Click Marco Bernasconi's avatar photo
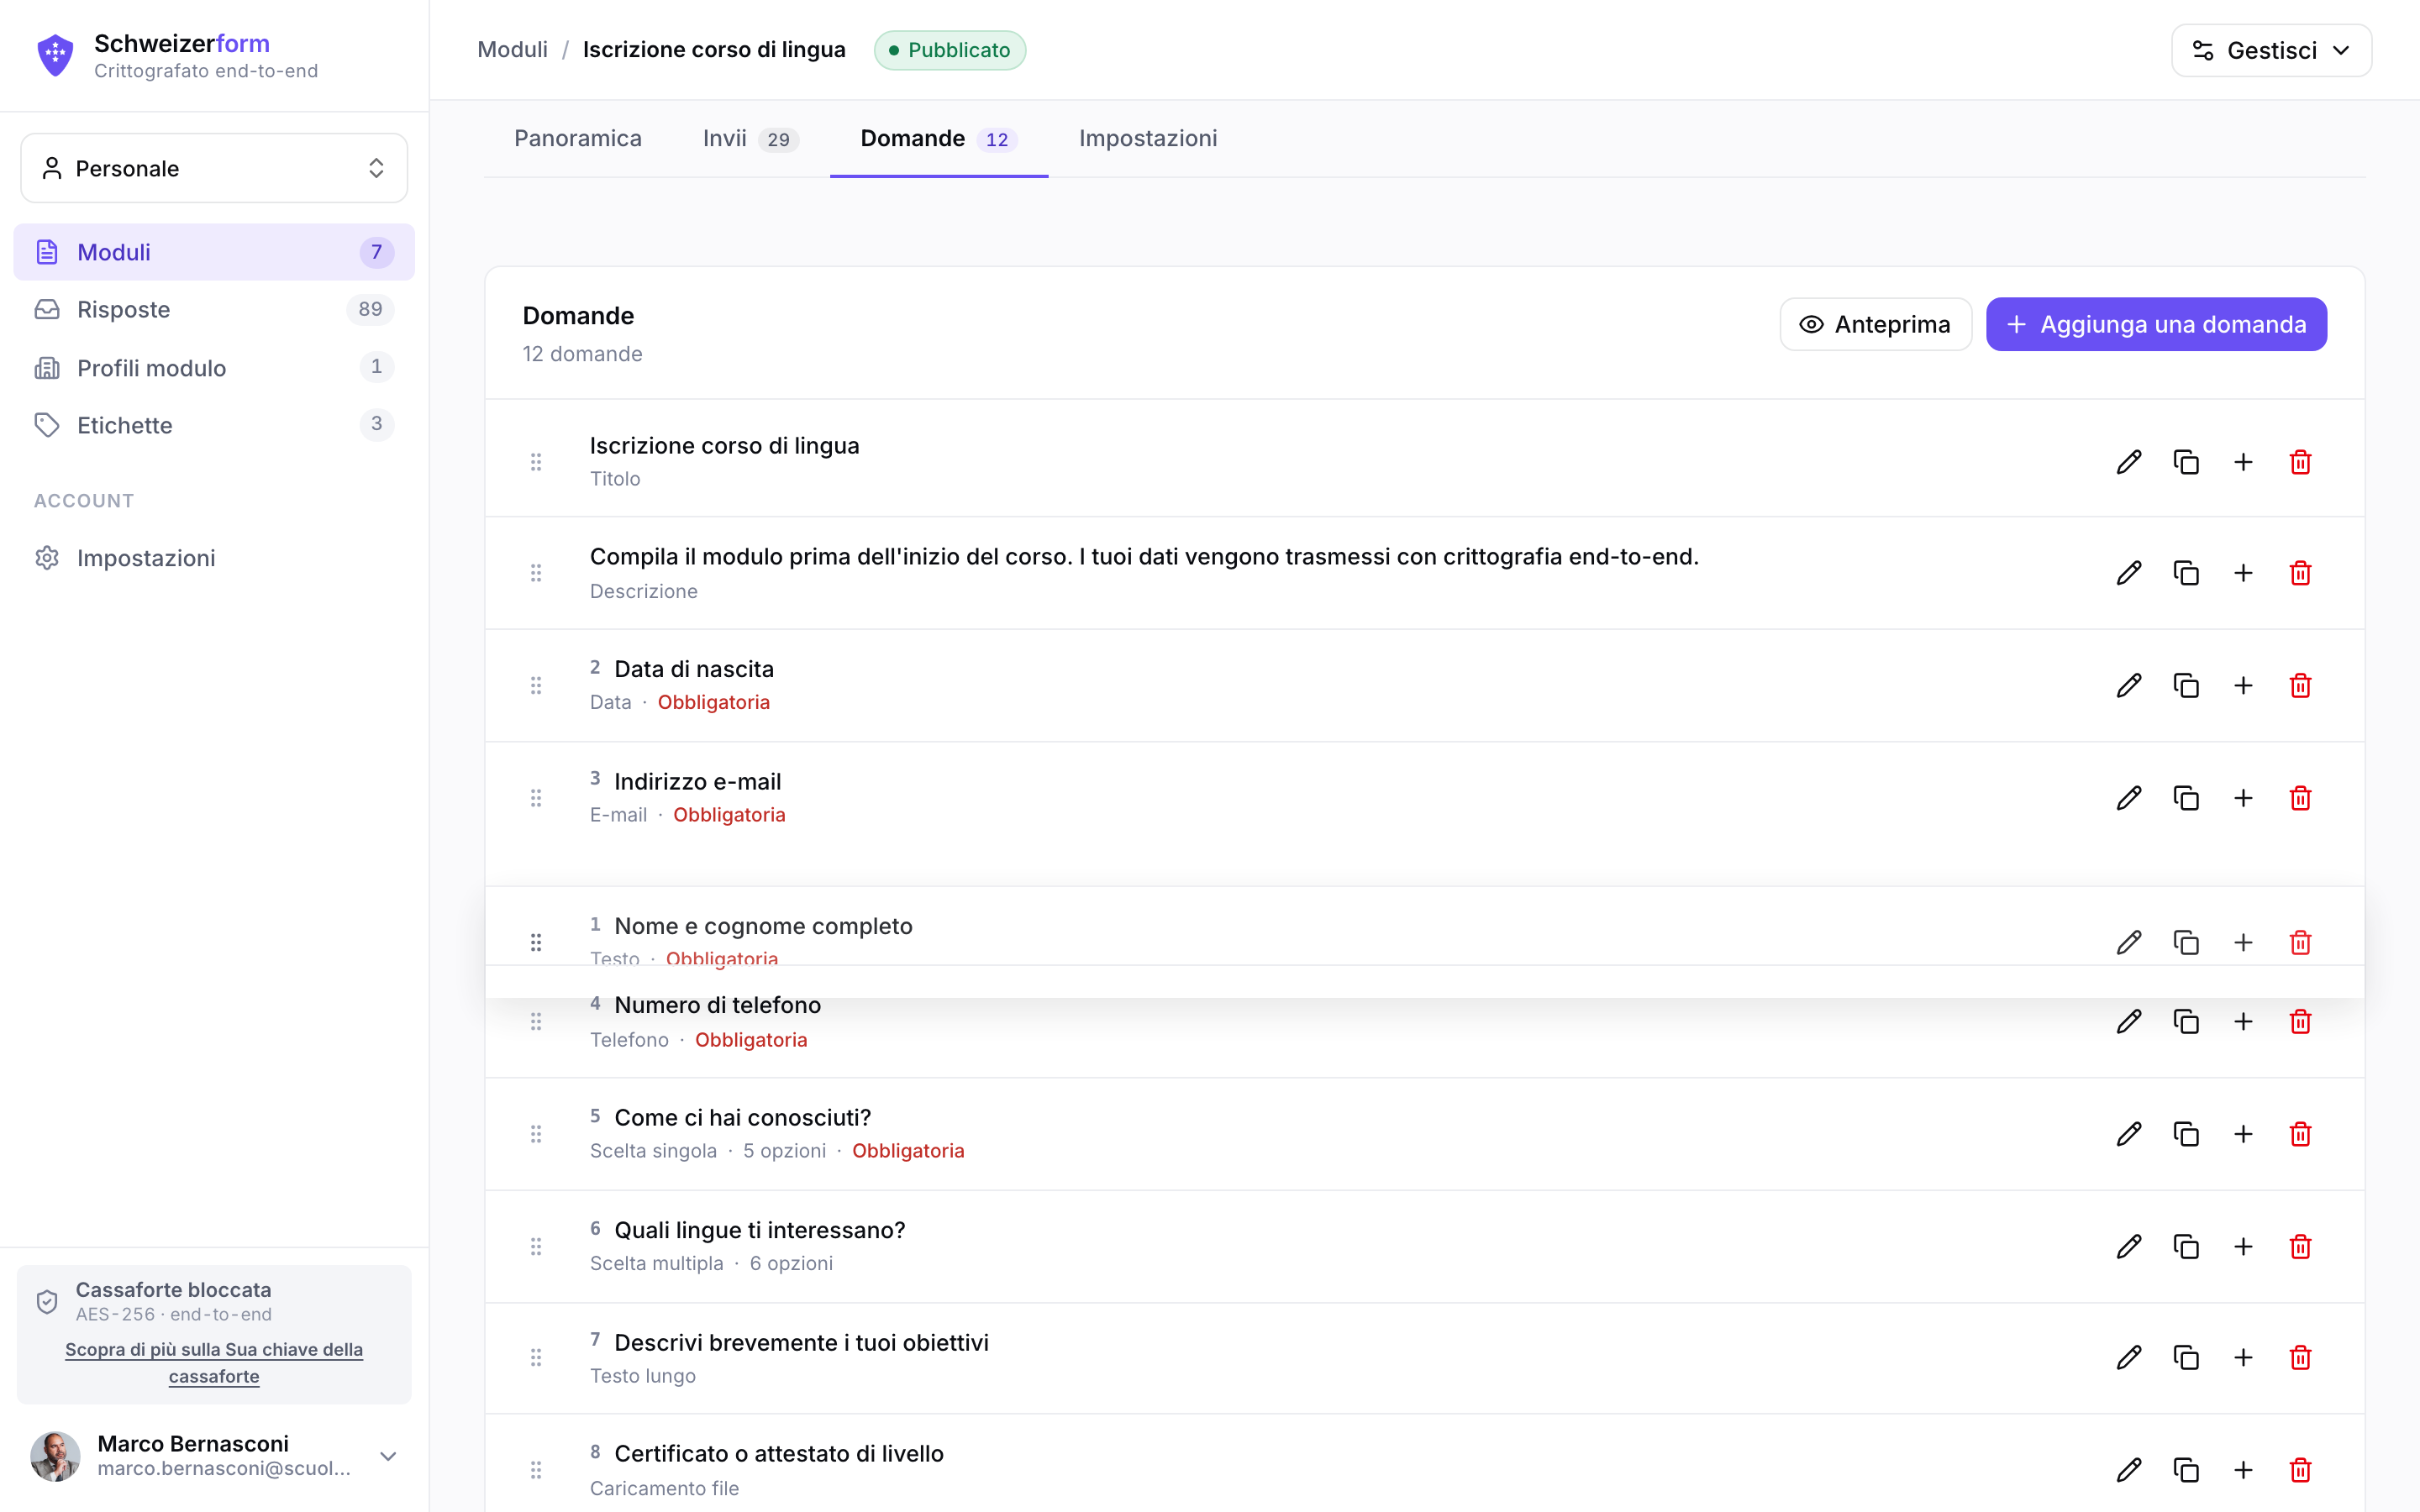 (x=55, y=1456)
